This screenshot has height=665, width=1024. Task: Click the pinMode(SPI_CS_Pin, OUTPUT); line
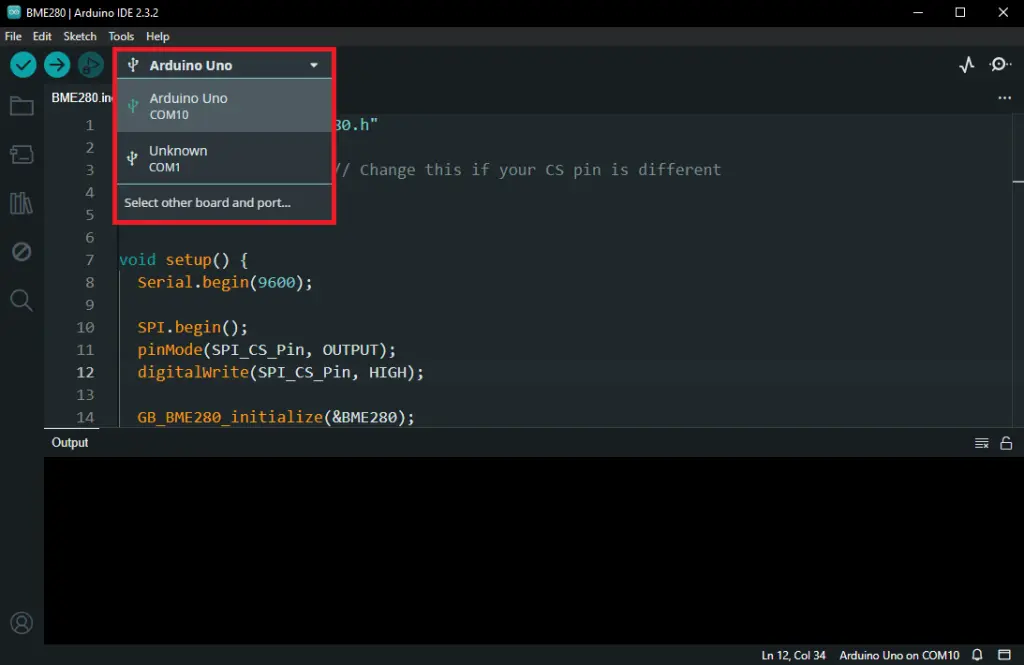[266, 350]
